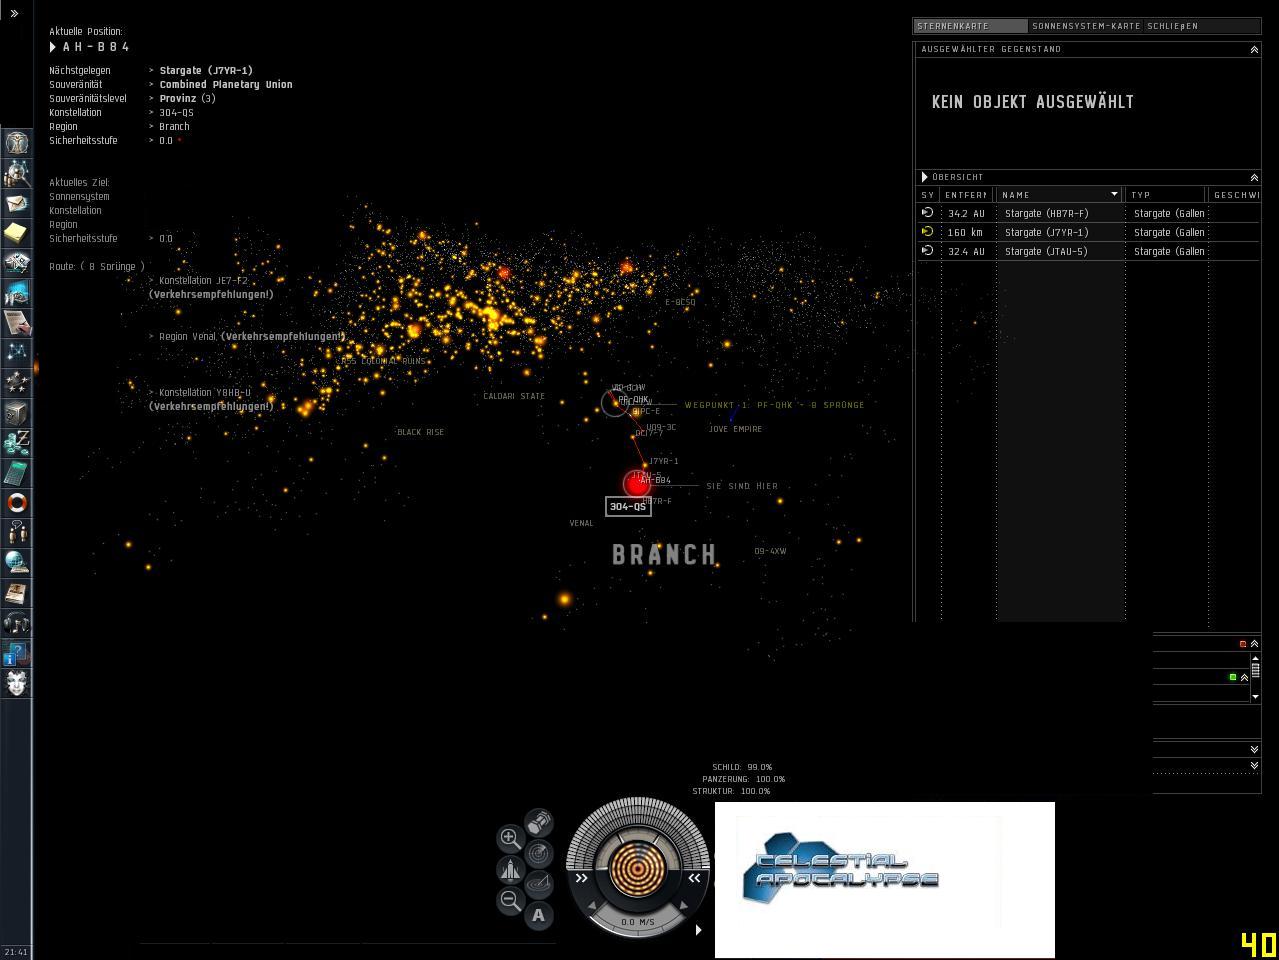The width and height of the screenshot is (1279, 960).
Task: Click the increase speed triangle on HUD
Action: [684, 907]
